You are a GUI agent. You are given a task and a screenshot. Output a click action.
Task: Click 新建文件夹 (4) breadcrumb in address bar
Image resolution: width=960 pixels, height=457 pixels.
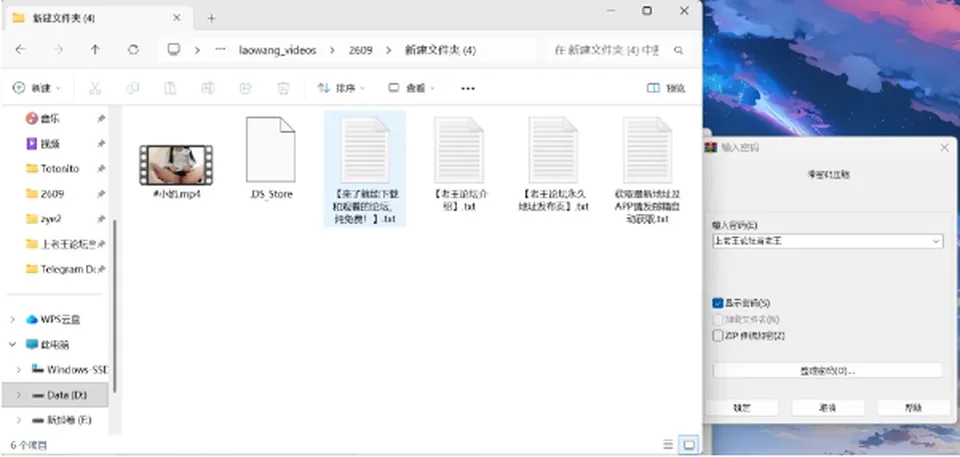(x=440, y=50)
